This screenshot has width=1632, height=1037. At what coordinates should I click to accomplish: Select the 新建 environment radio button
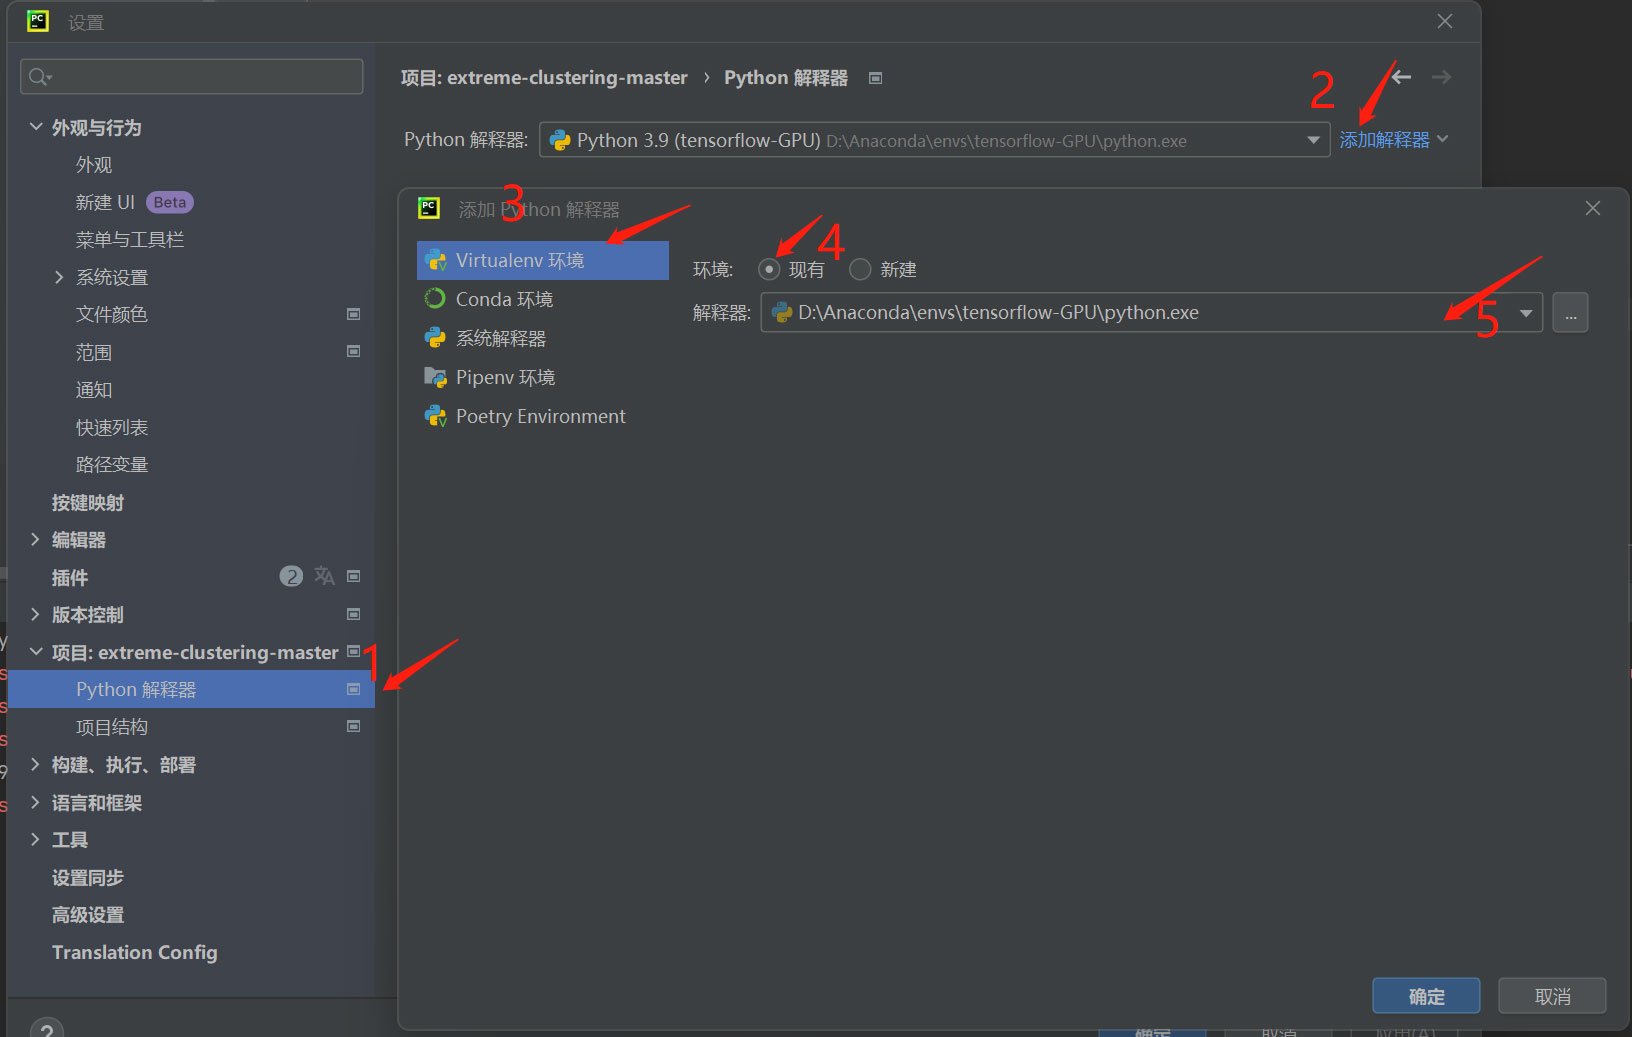click(860, 269)
